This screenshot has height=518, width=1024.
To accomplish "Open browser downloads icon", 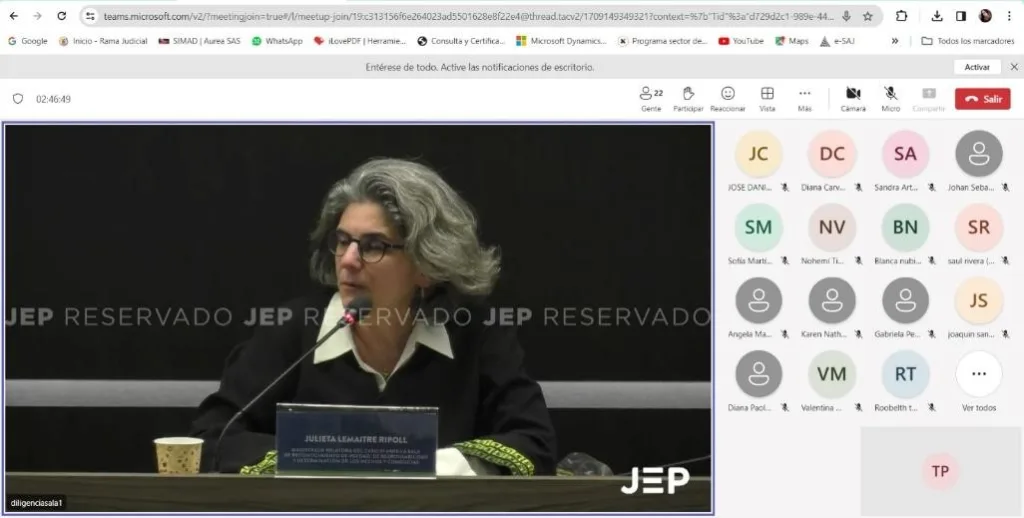I will 937,16.
